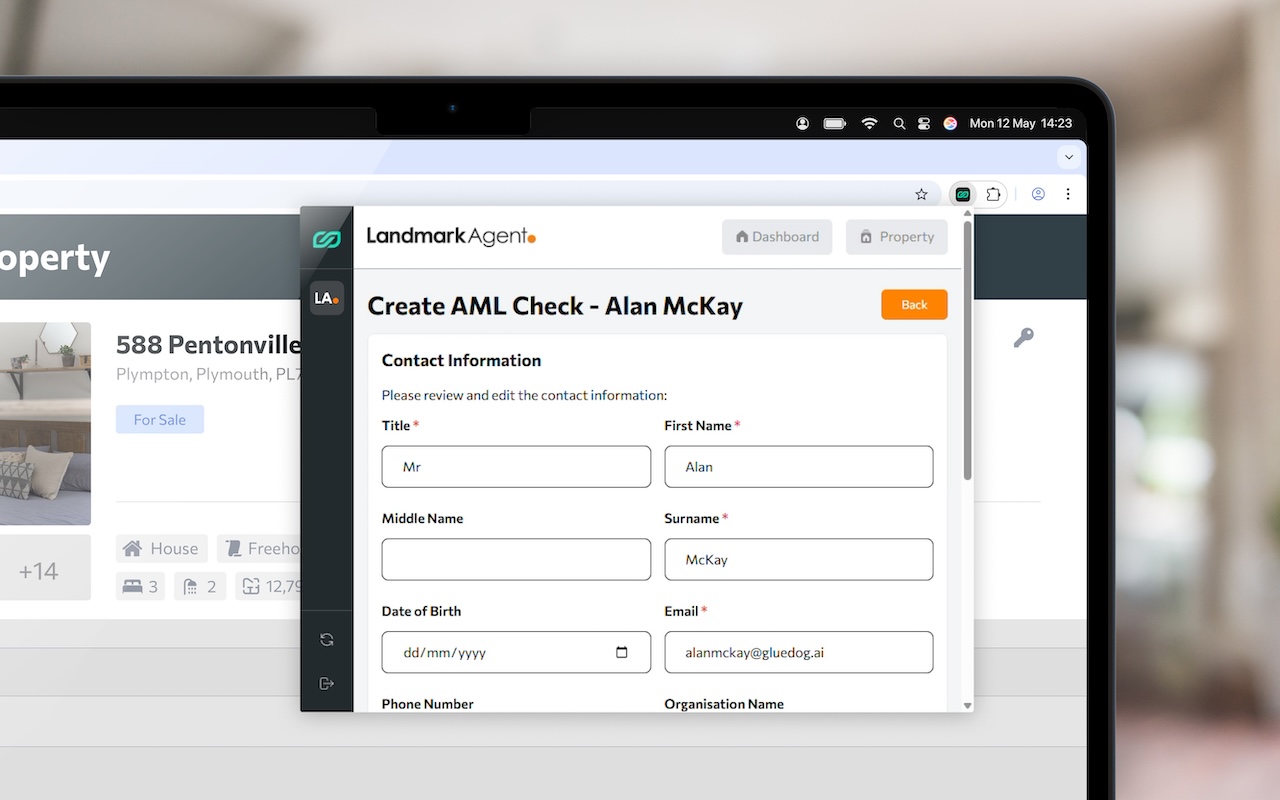Click the Landmark Agent logo

pos(451,237)
